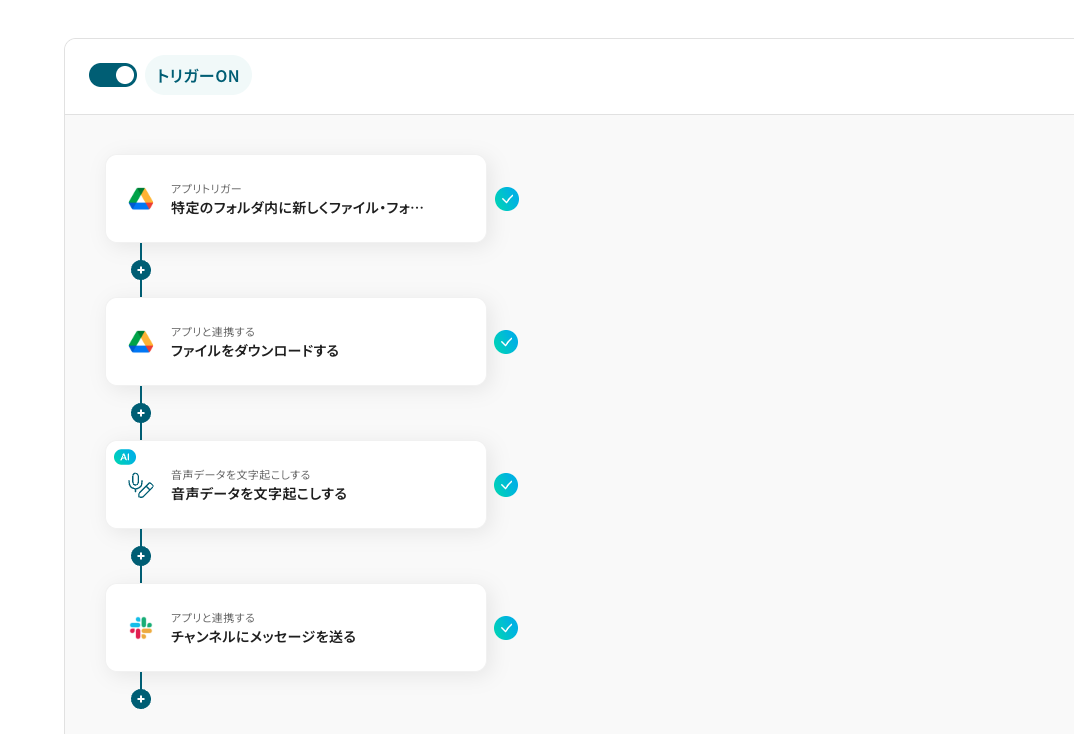Open the 音声データを文字起こしする step card
The width and height of the screenshot is (1074, 734).
(x=296, y=485)
